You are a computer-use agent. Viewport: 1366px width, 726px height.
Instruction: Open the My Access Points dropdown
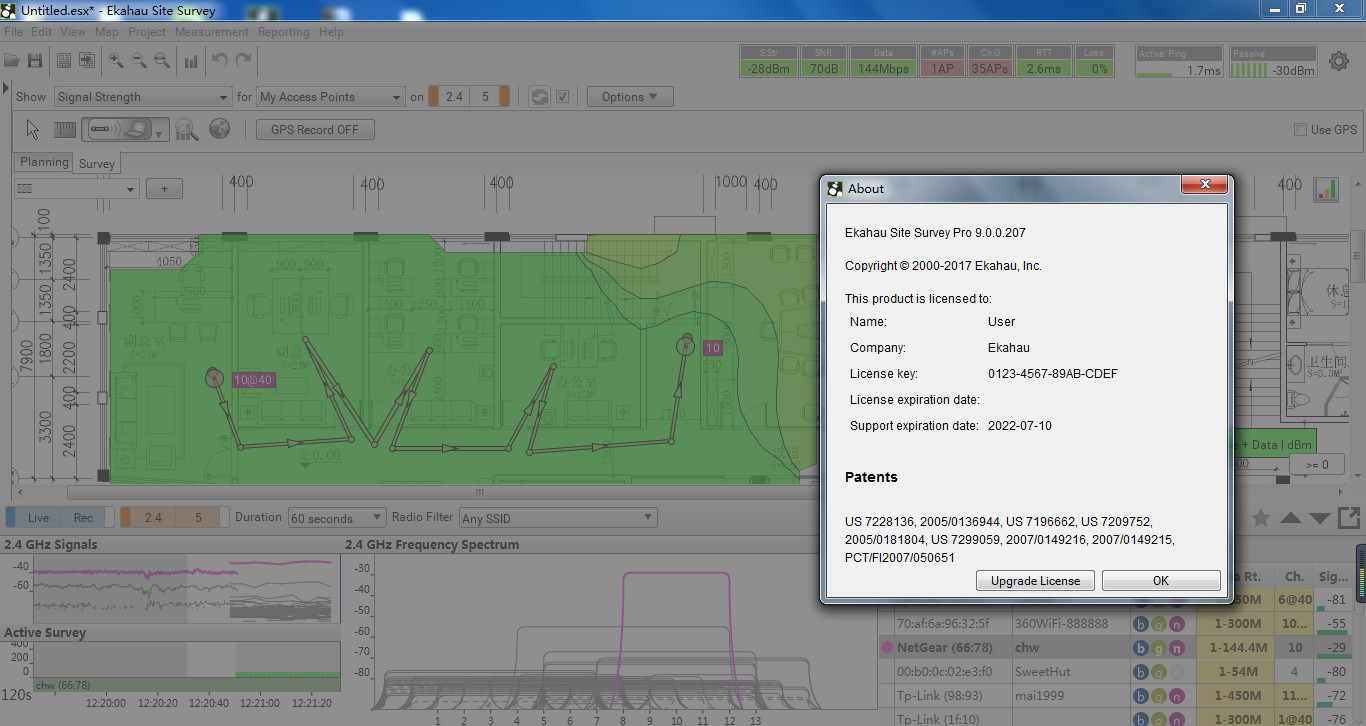pyautogui.click(x=330, y=97)
